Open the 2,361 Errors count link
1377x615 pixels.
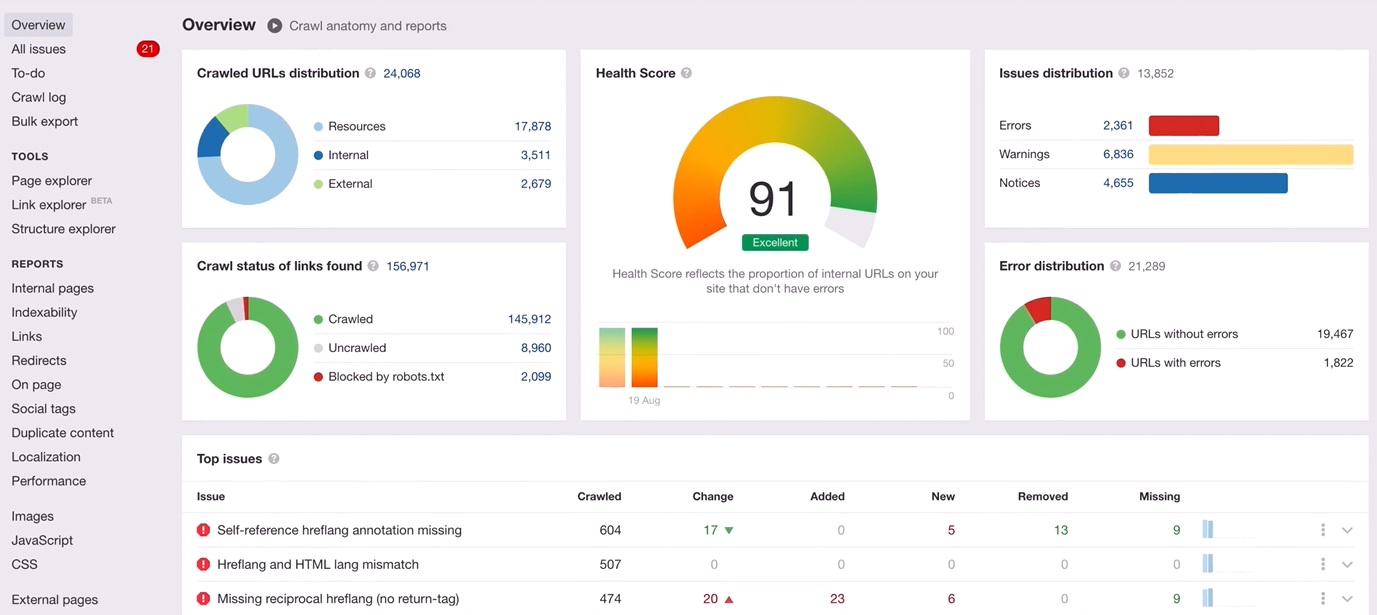1117,125
